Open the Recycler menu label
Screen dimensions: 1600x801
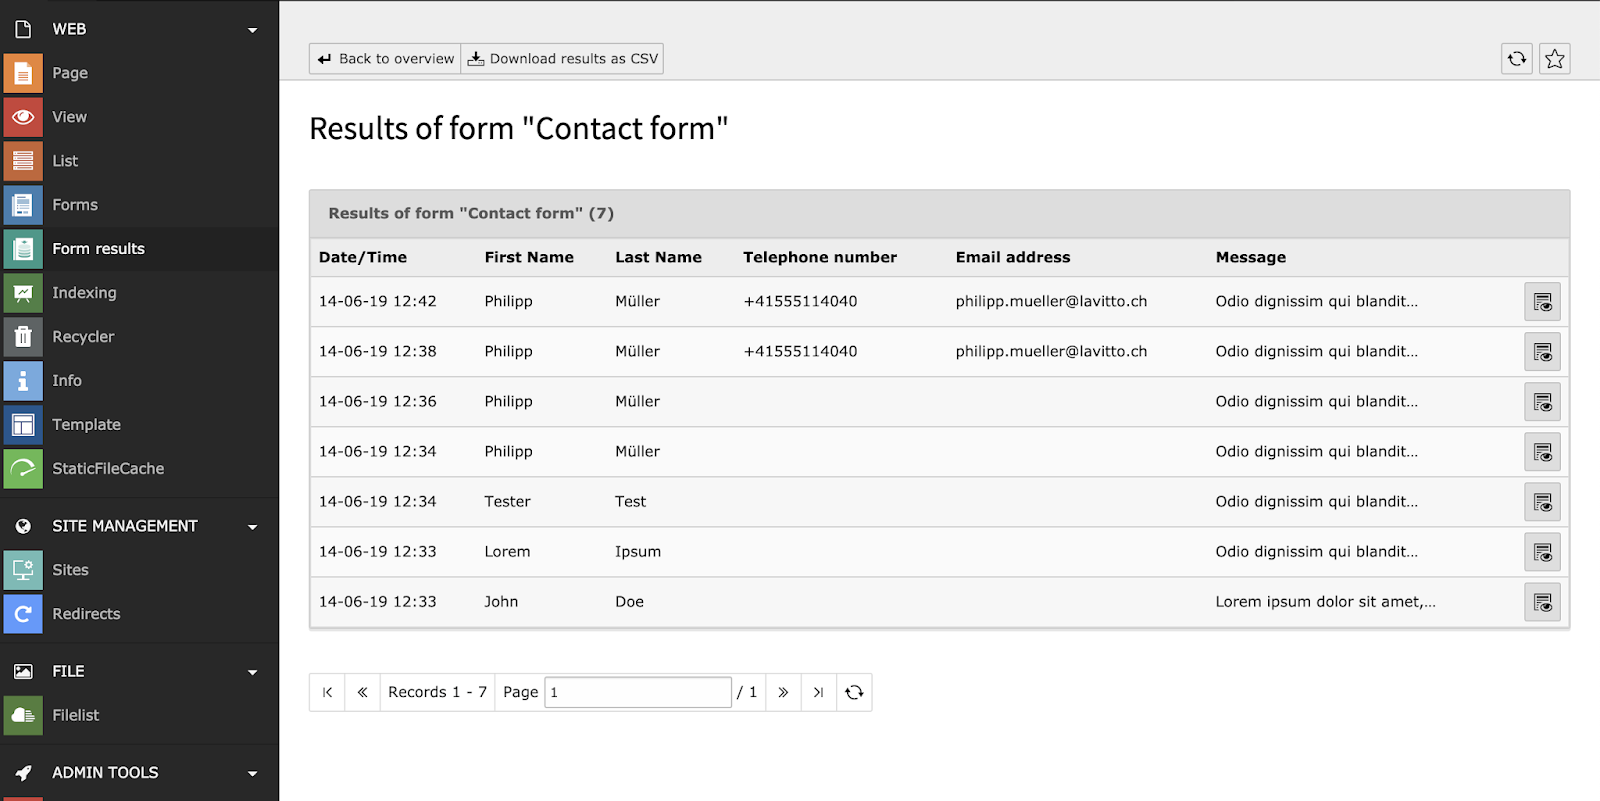83,337
